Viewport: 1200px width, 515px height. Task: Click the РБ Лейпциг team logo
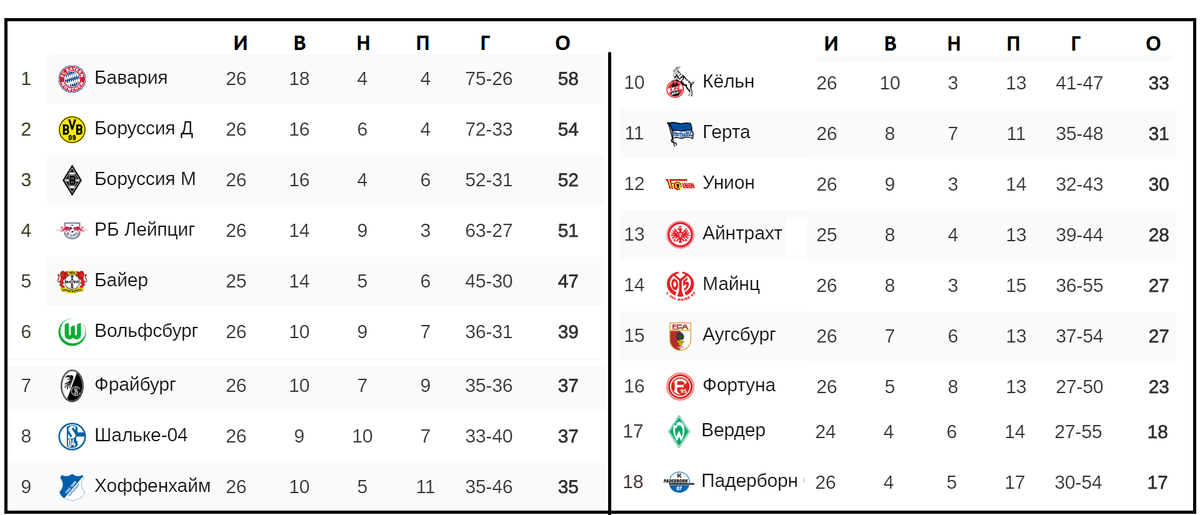click(72, 230)
